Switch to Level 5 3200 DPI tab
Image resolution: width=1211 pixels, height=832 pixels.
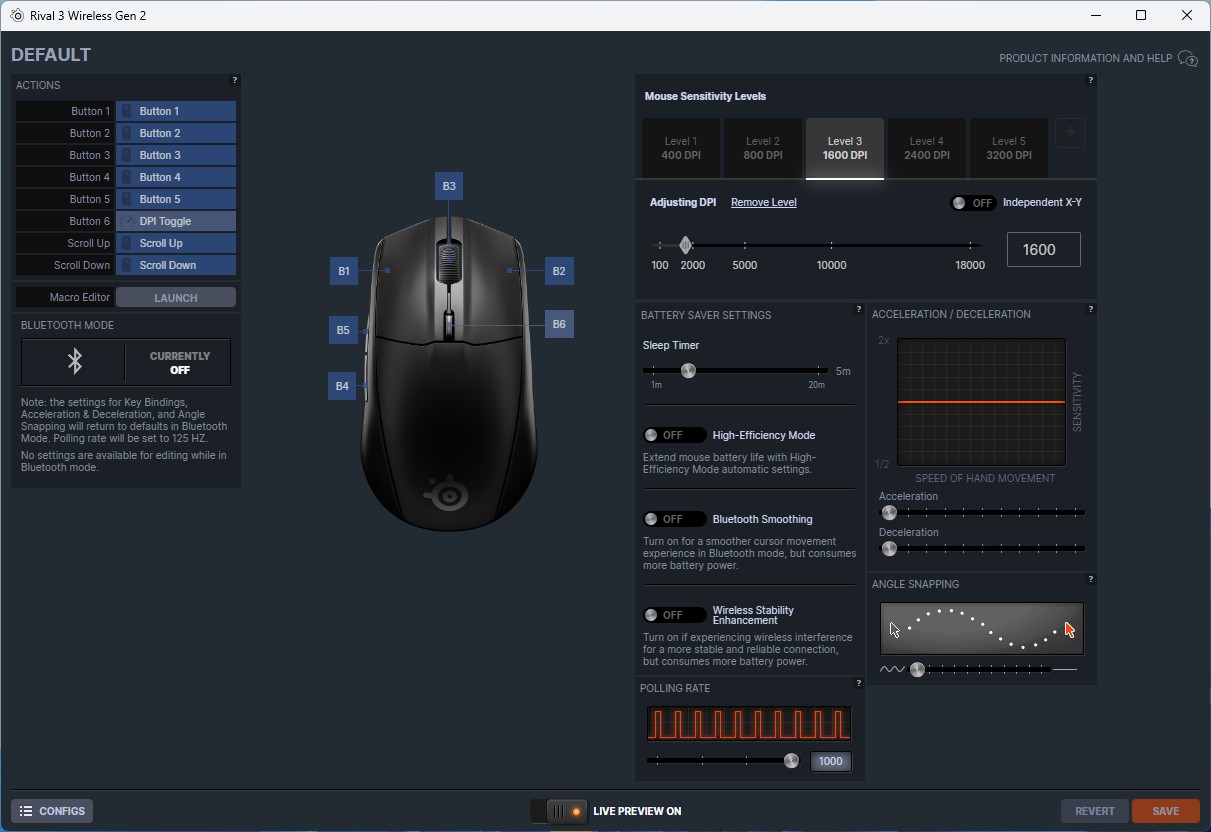pos(1008,148)
